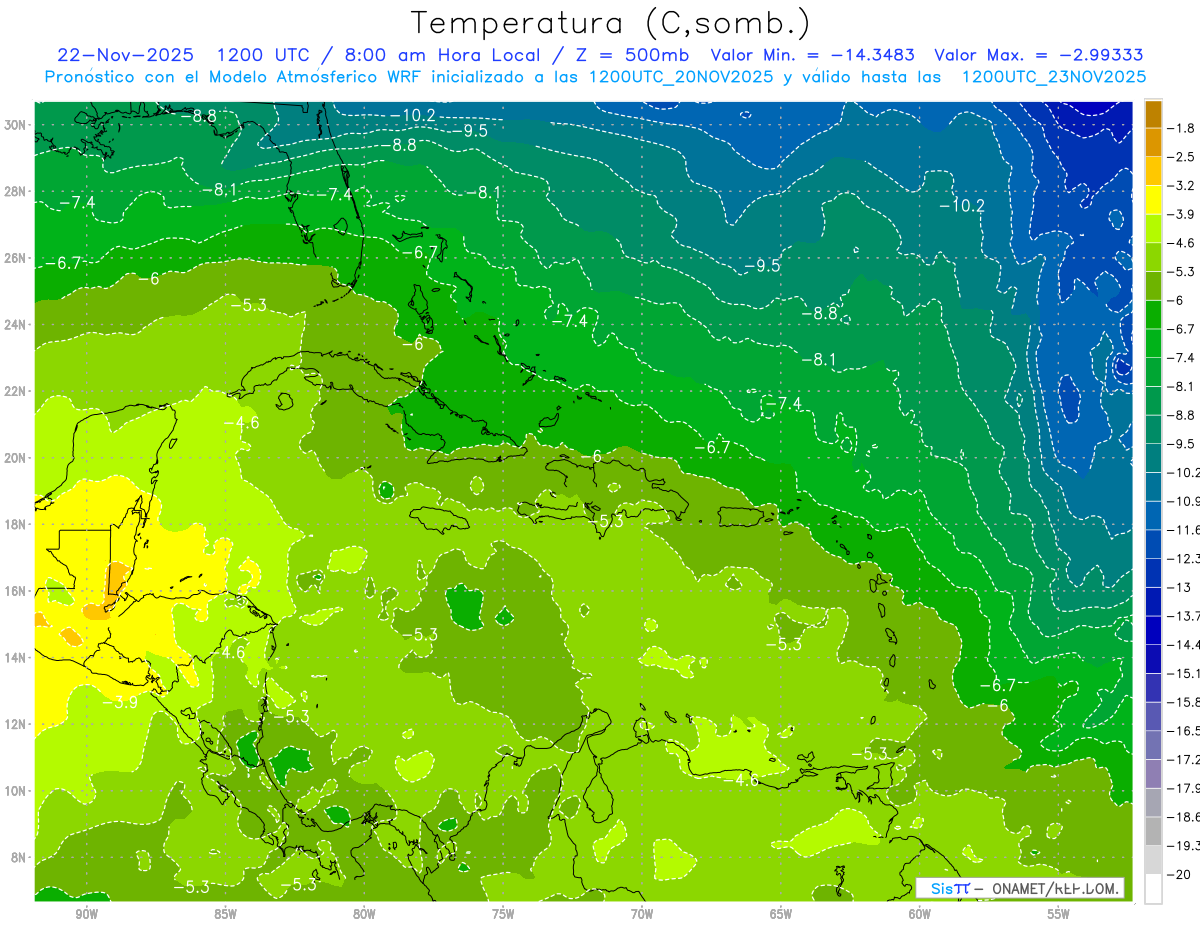Click the 90W longitude axis label

[x=86, y=914]
